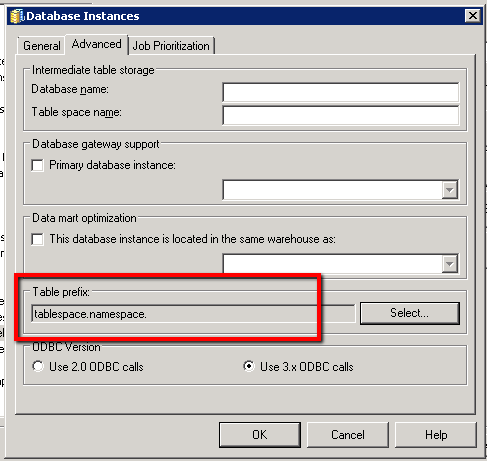
Task: Choose Use 3.x ODBC calls
Action: click(249, 366)
